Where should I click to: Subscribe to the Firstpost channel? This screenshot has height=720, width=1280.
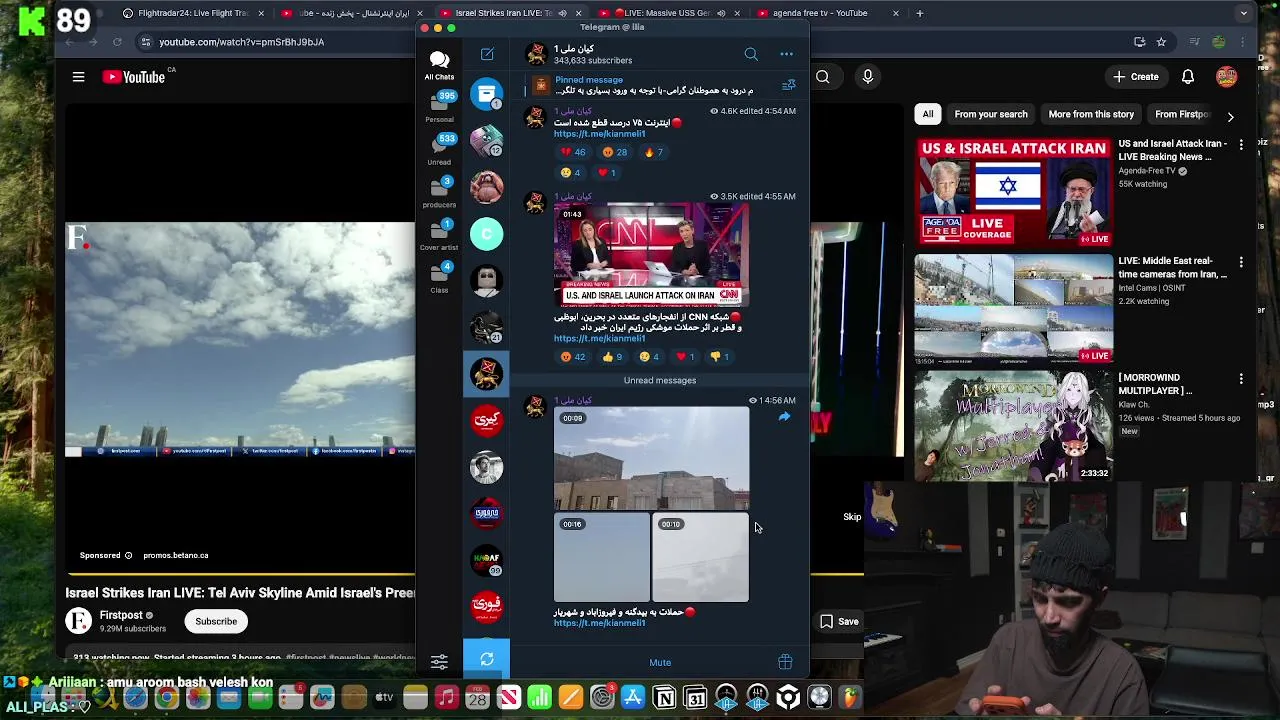(x=216, y=621)
